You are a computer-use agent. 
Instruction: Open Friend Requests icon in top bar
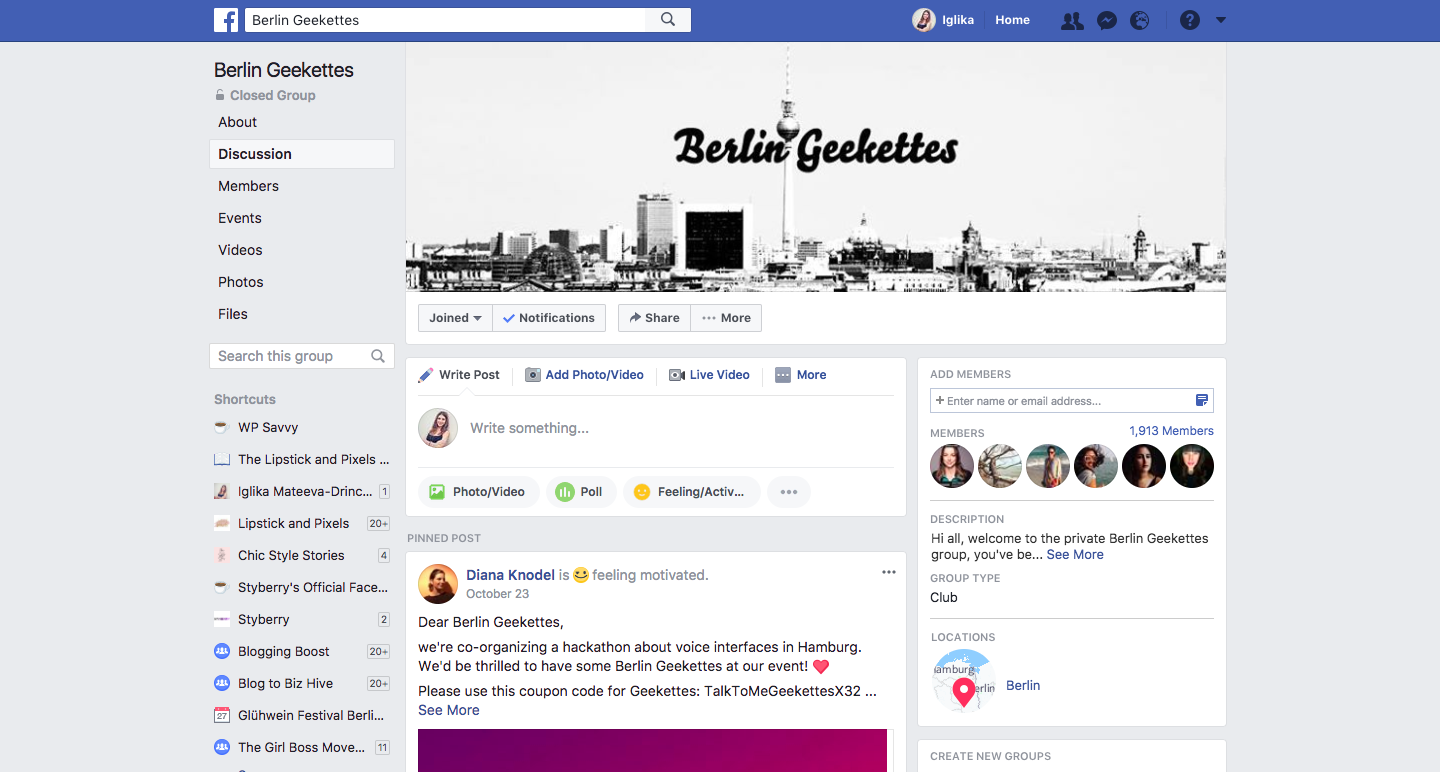(x=1072, y=20)
